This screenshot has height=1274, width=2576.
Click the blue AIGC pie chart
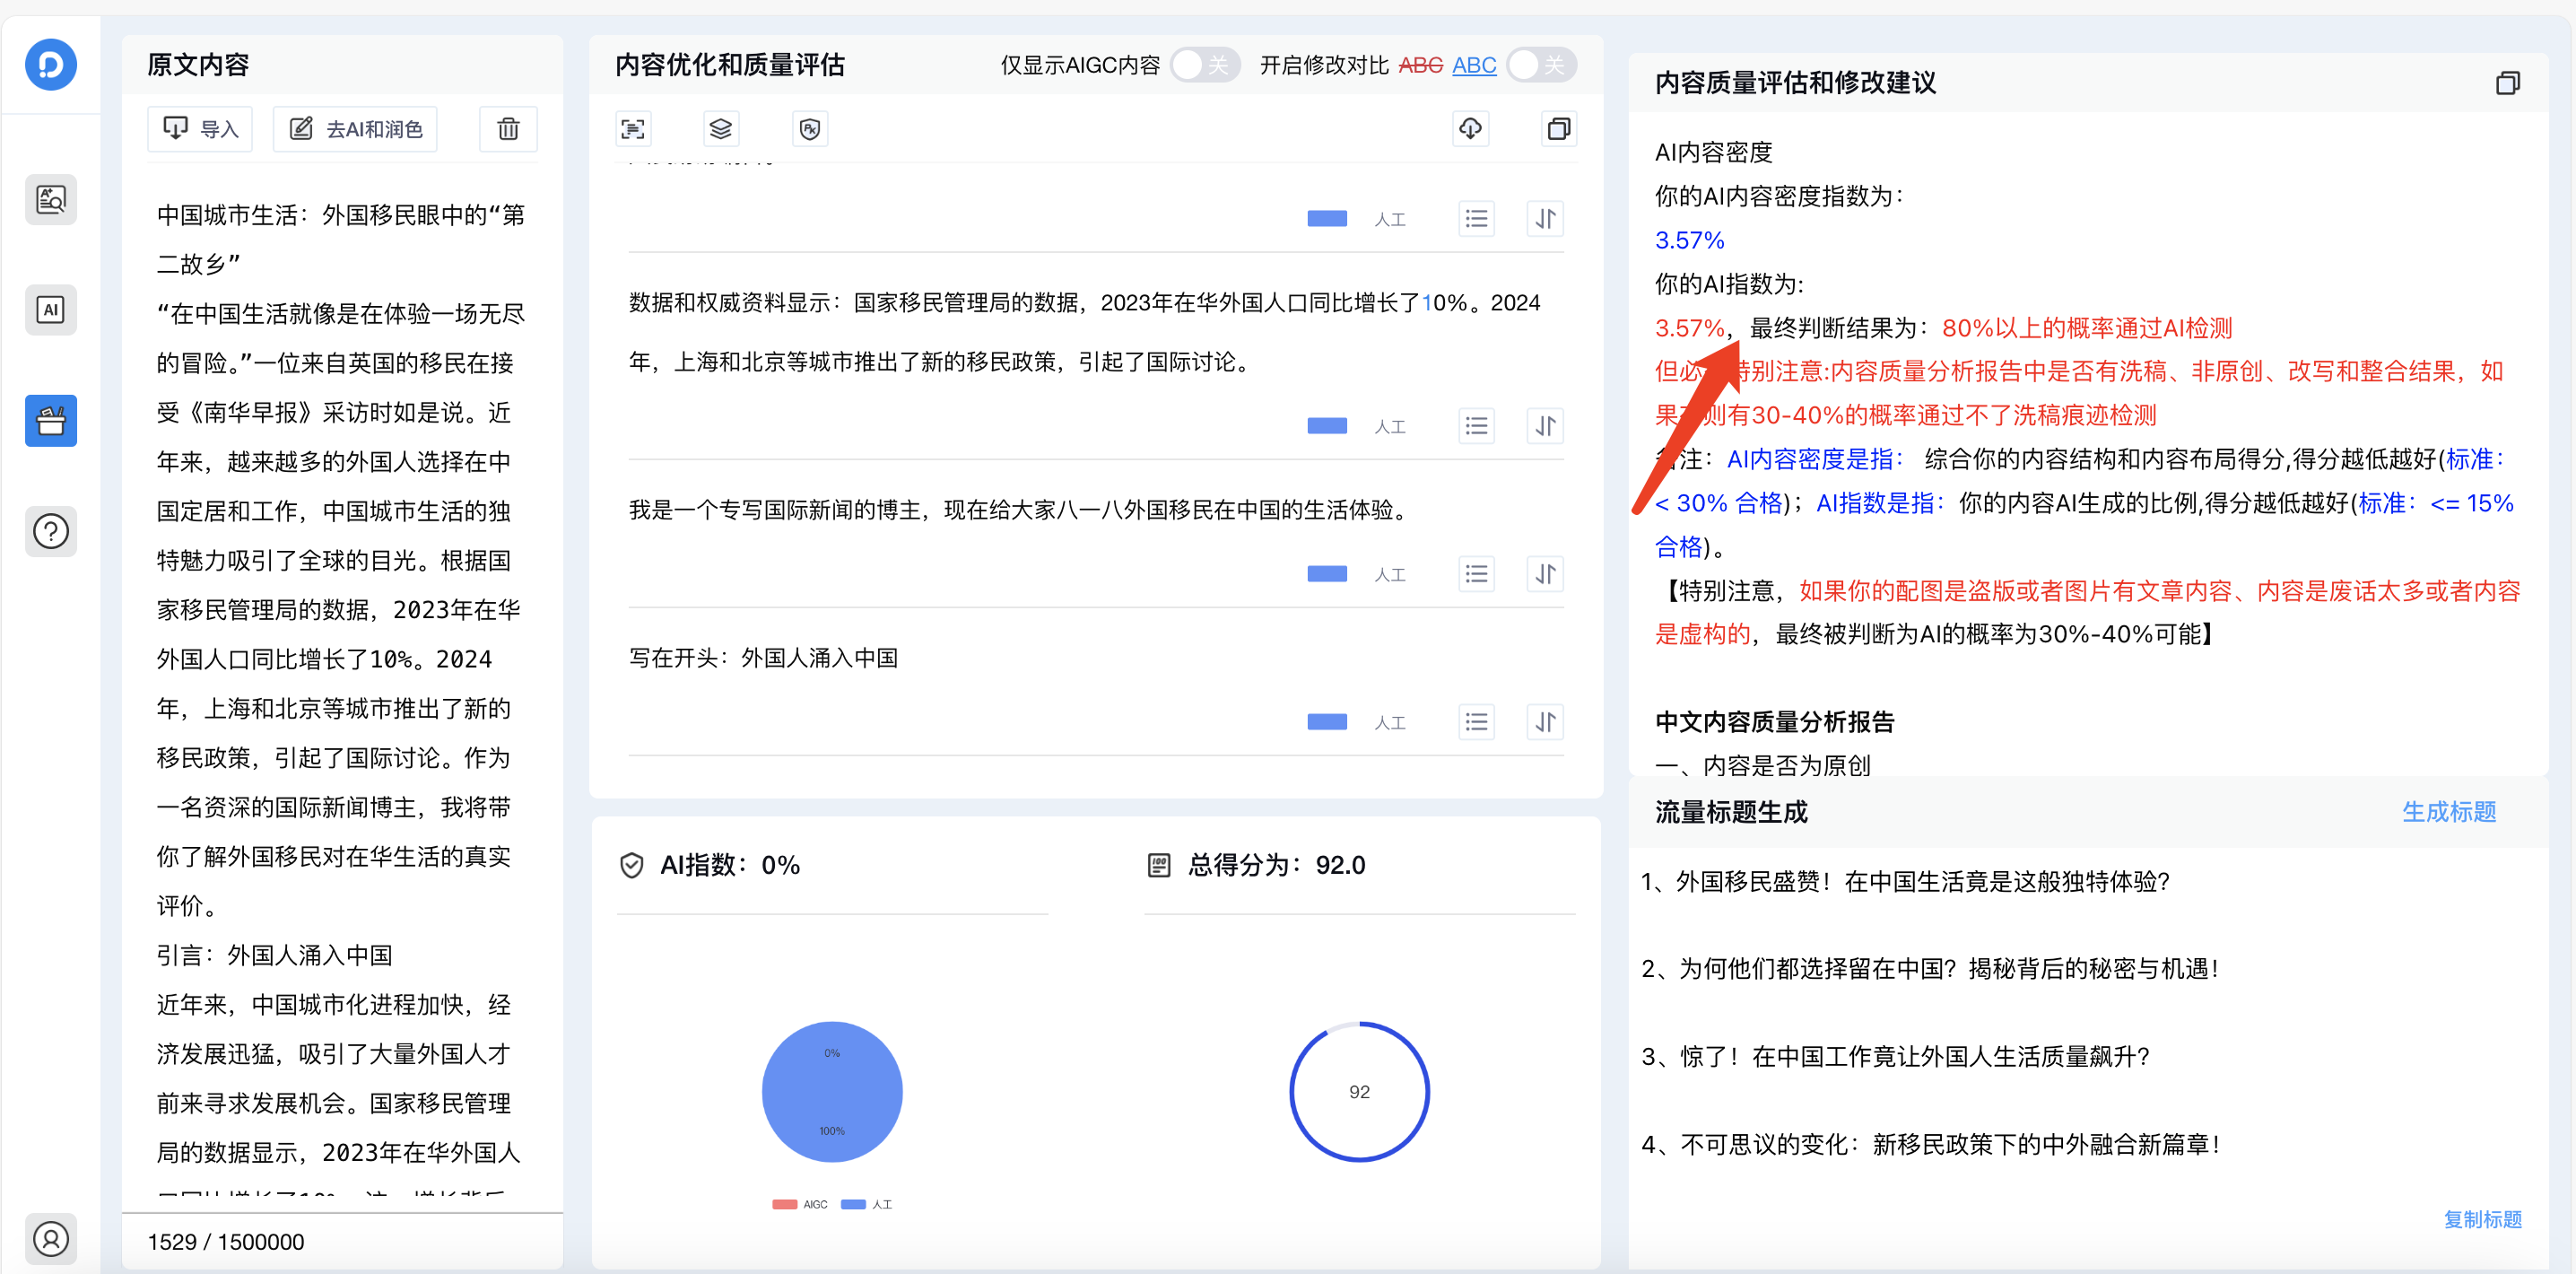click(x=832, y=1092)
